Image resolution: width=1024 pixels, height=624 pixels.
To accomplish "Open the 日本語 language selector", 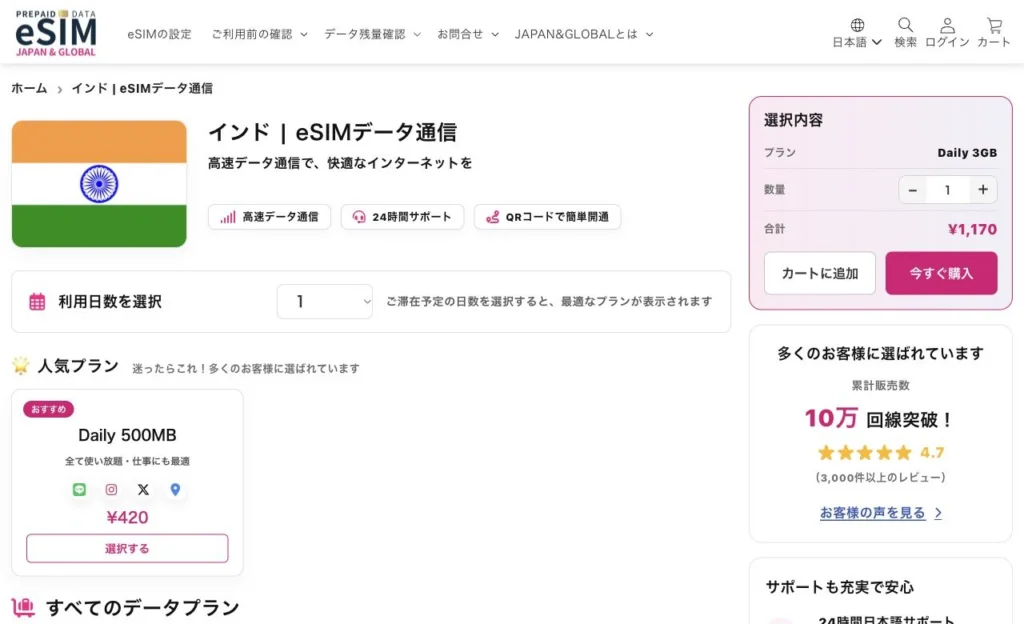I will tap(857, 42).
